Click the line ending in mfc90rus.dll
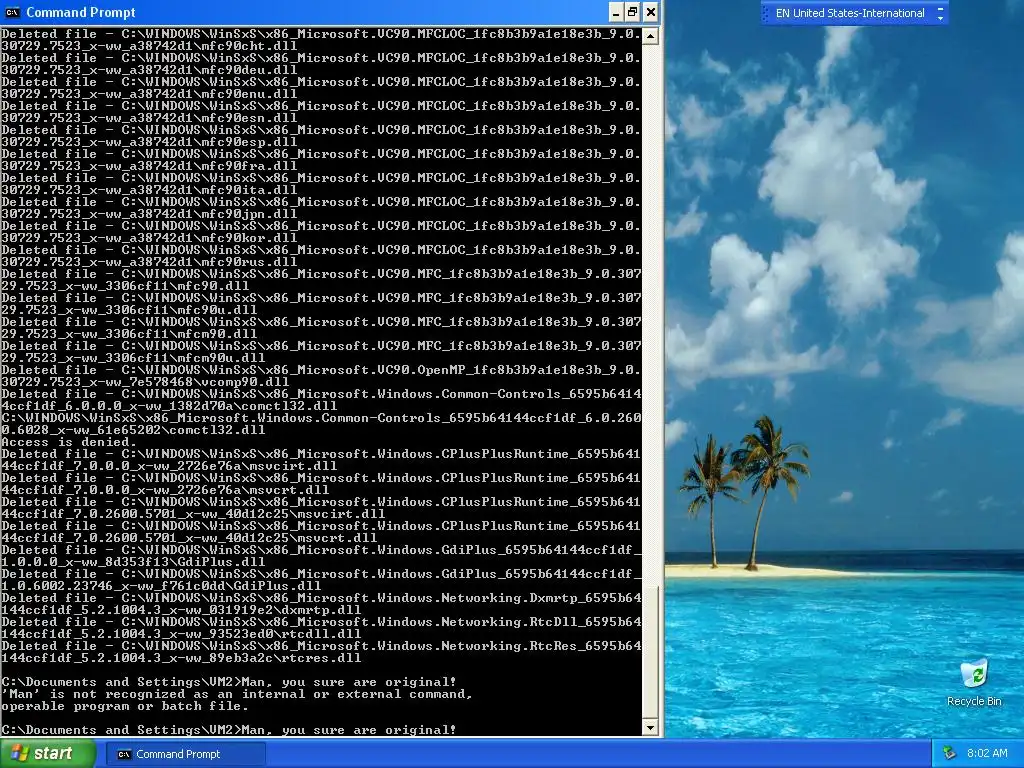This screenshot has width=1024, height=768. point(149,262)
